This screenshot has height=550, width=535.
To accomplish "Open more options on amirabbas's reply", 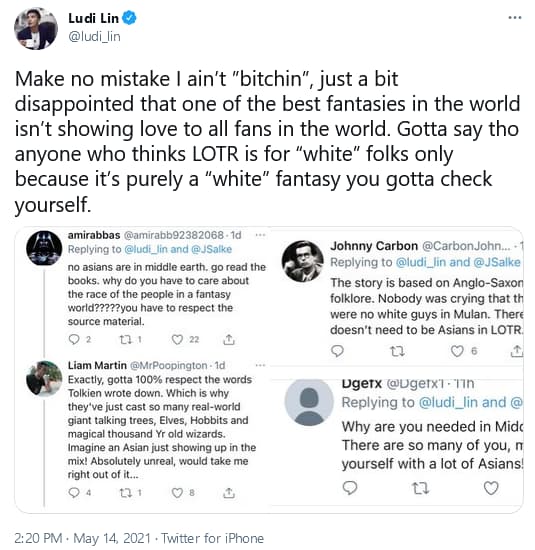I will [260, 235].
